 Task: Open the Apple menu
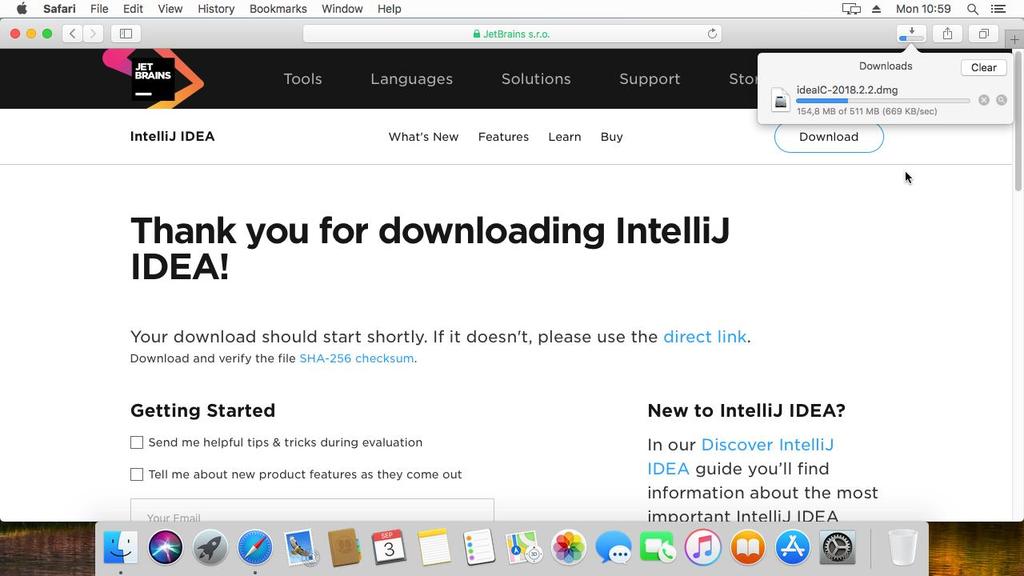(22, 8)
